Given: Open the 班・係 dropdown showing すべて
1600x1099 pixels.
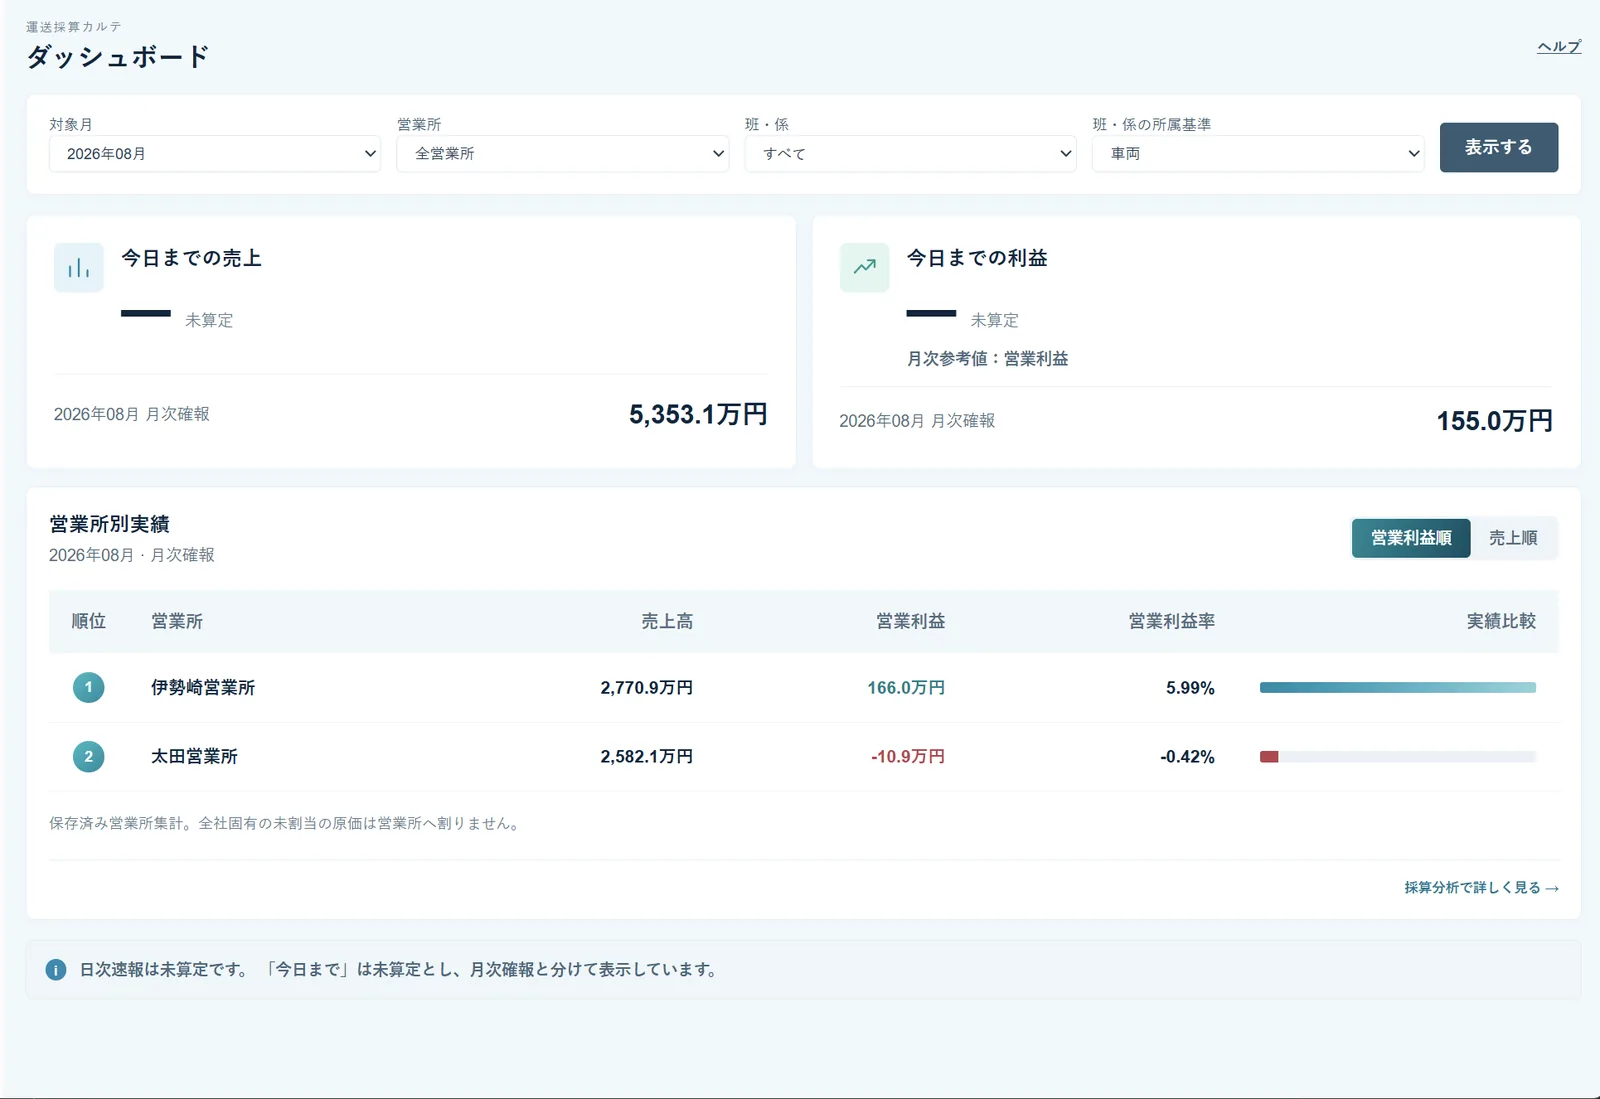Looking at the screenshot, I should 911,154.
